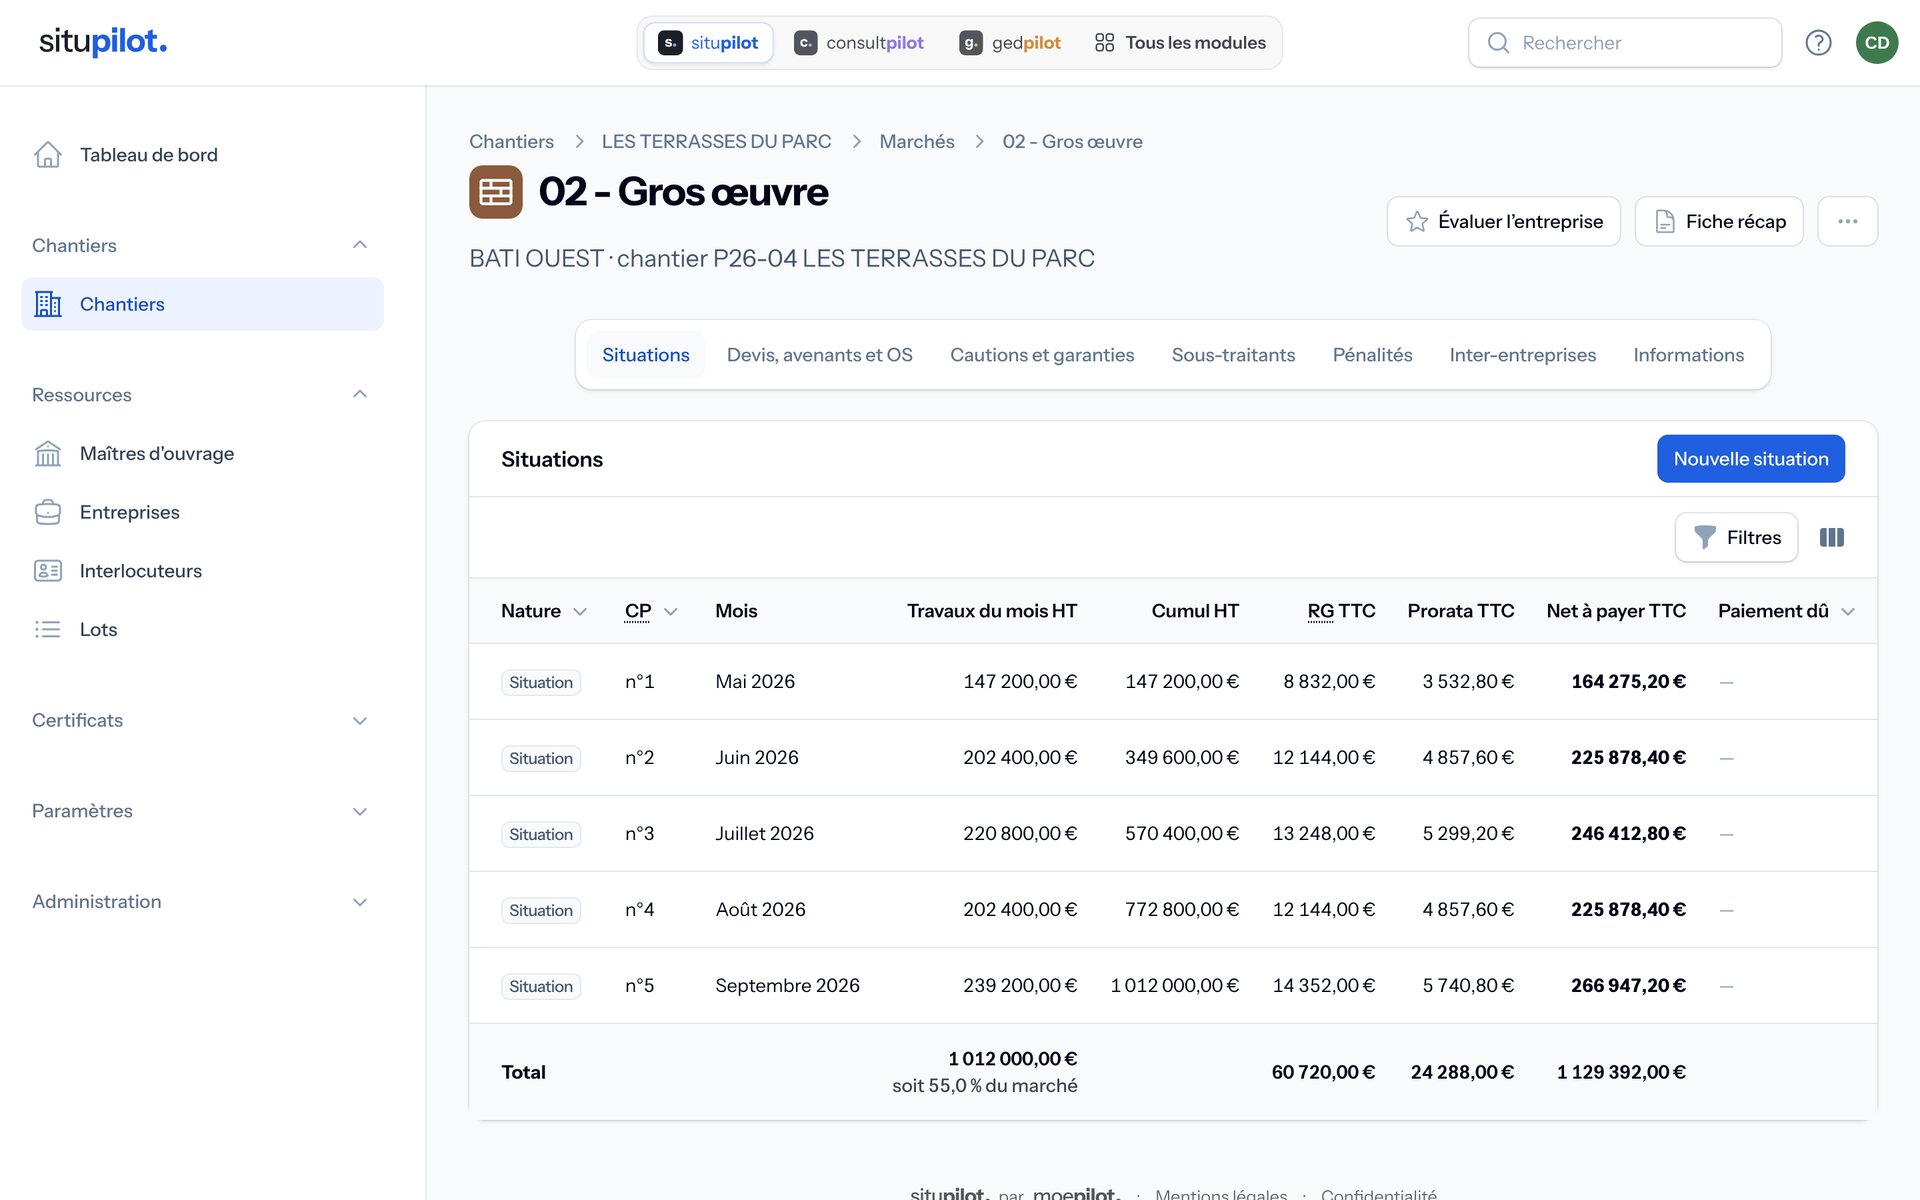Viewport: 1920px width, 1200px height.
Task: Click the Mentions légales footer link
Action: pyautogui.click(x=1221, y=1193)
